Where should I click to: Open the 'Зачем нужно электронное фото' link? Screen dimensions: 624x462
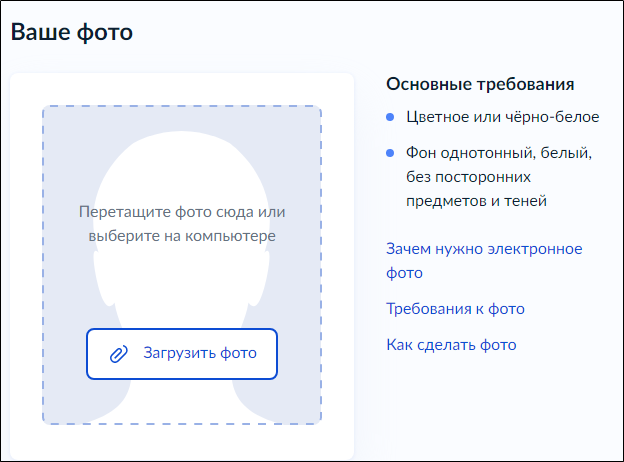point(484,249)
